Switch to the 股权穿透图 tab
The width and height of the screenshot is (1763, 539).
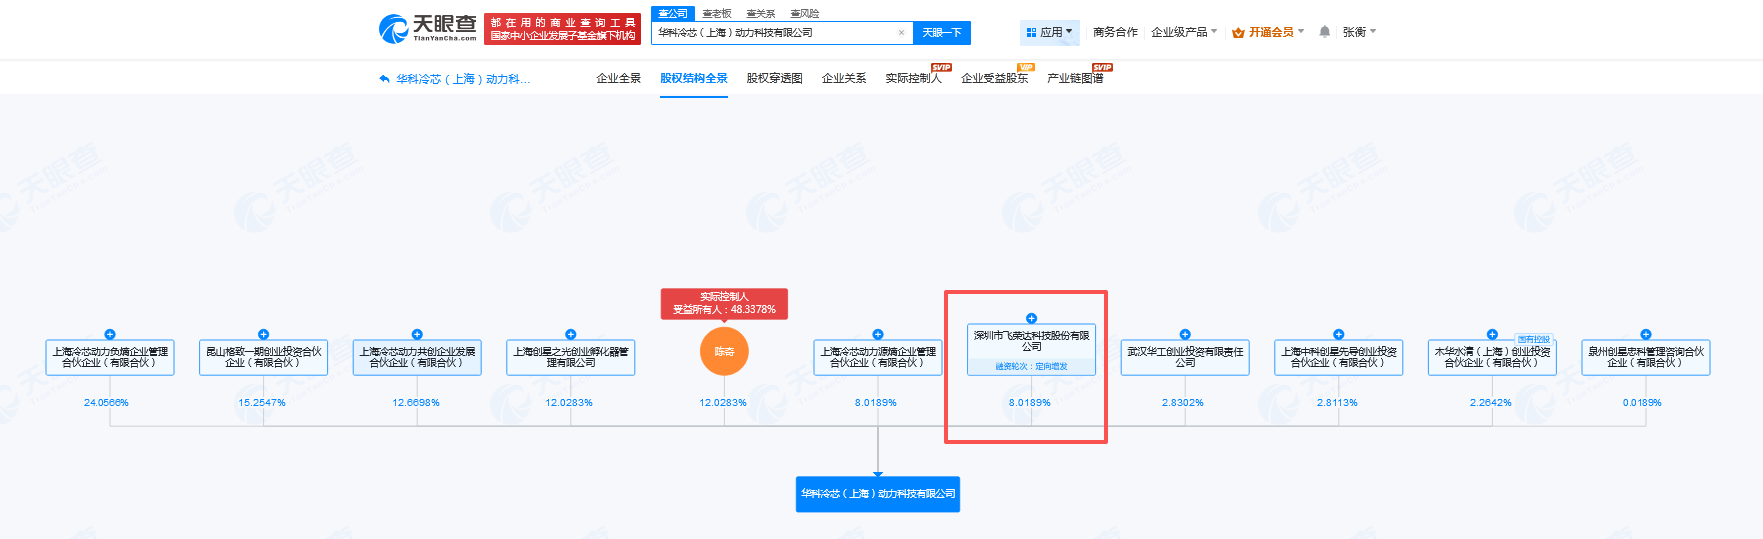(x=774, y=78)
